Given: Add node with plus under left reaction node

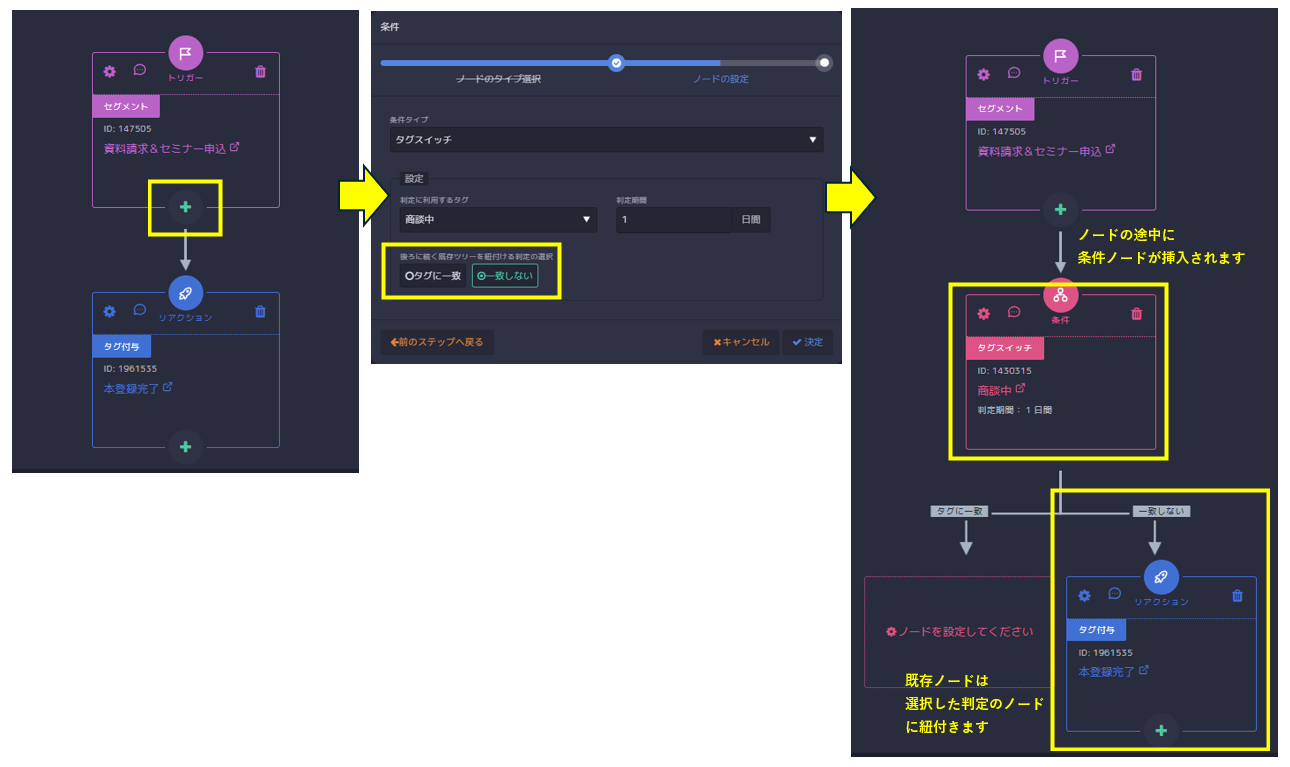Looking at the screenshot, I should [x=185, y=447].
